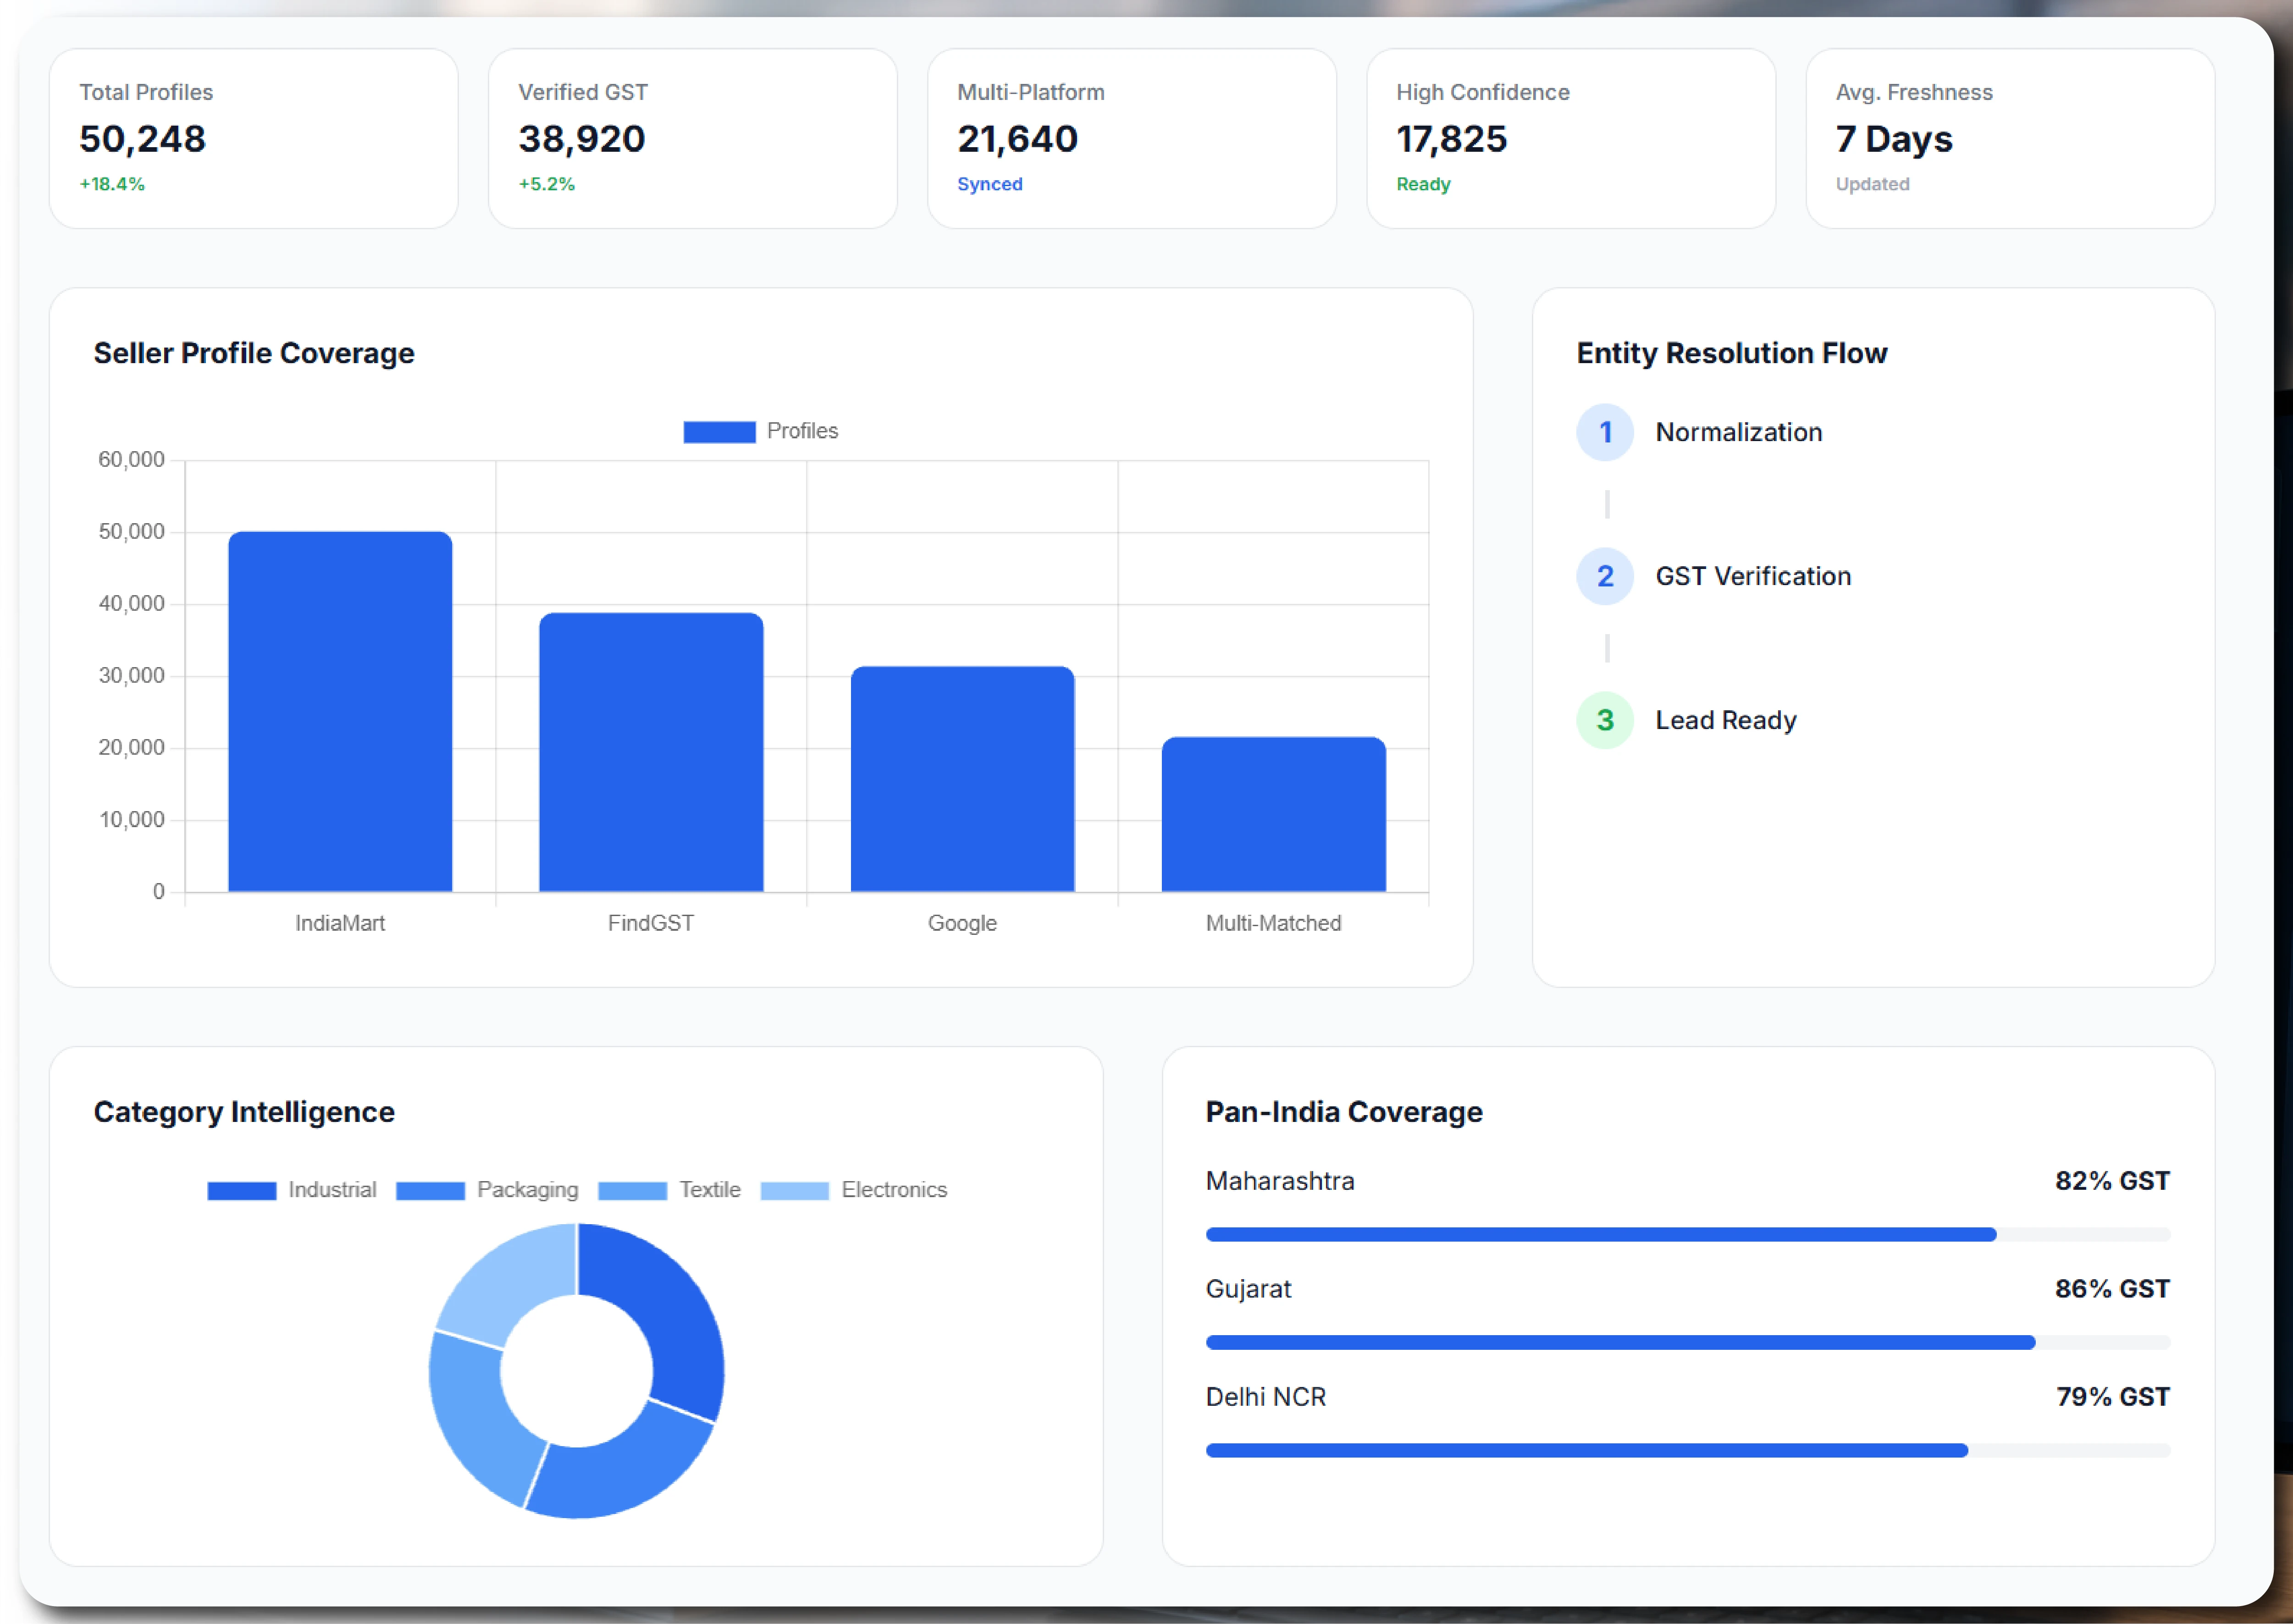Open the Verified GST stat card
2293x1624 pixels.
click(x=693, y=139)
